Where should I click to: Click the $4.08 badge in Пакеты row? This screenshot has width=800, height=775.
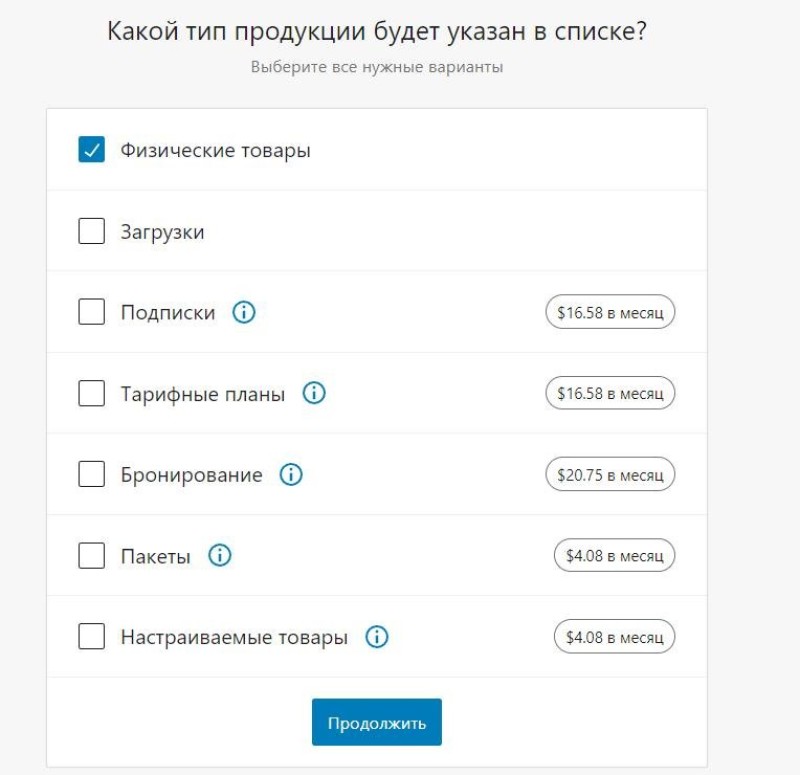point(614,555)
